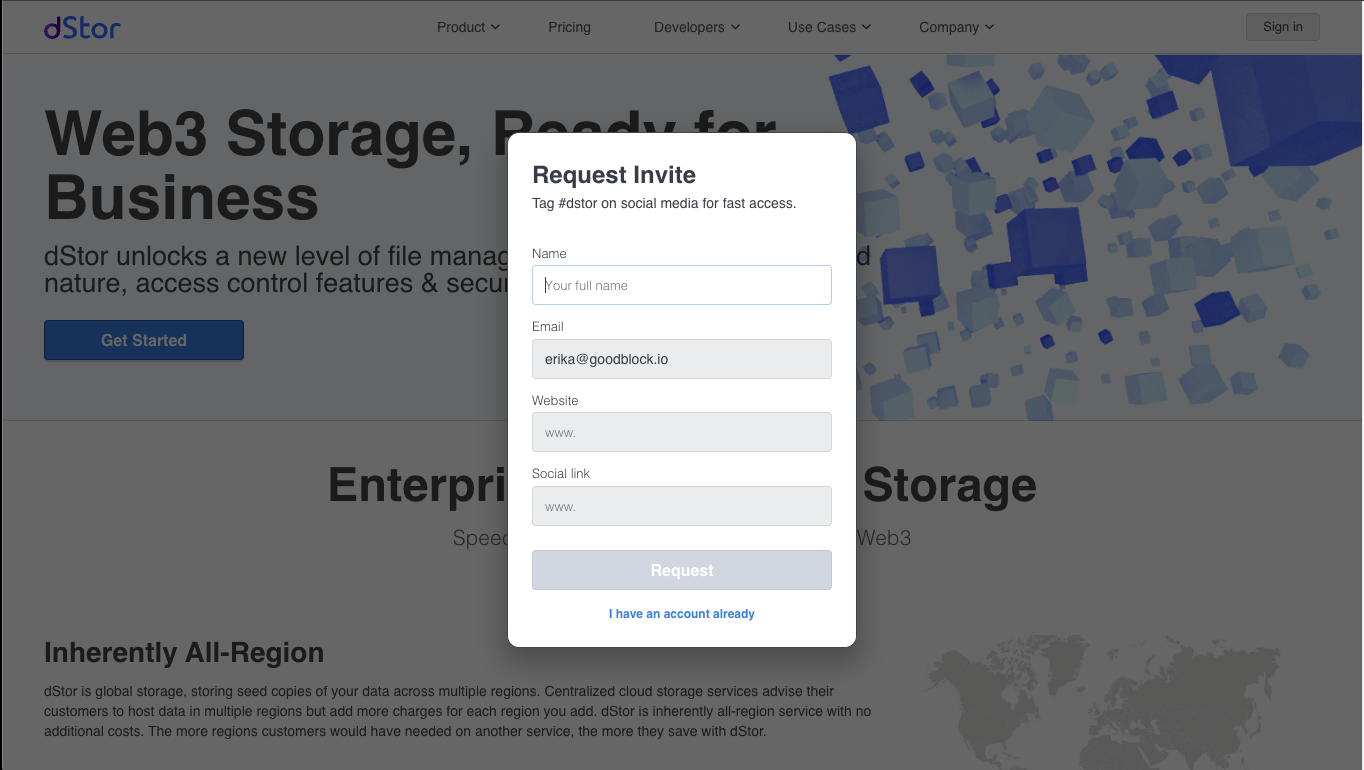Click the Get Started button
Viewport: 1364px width, 770px height.
[144, 340]
